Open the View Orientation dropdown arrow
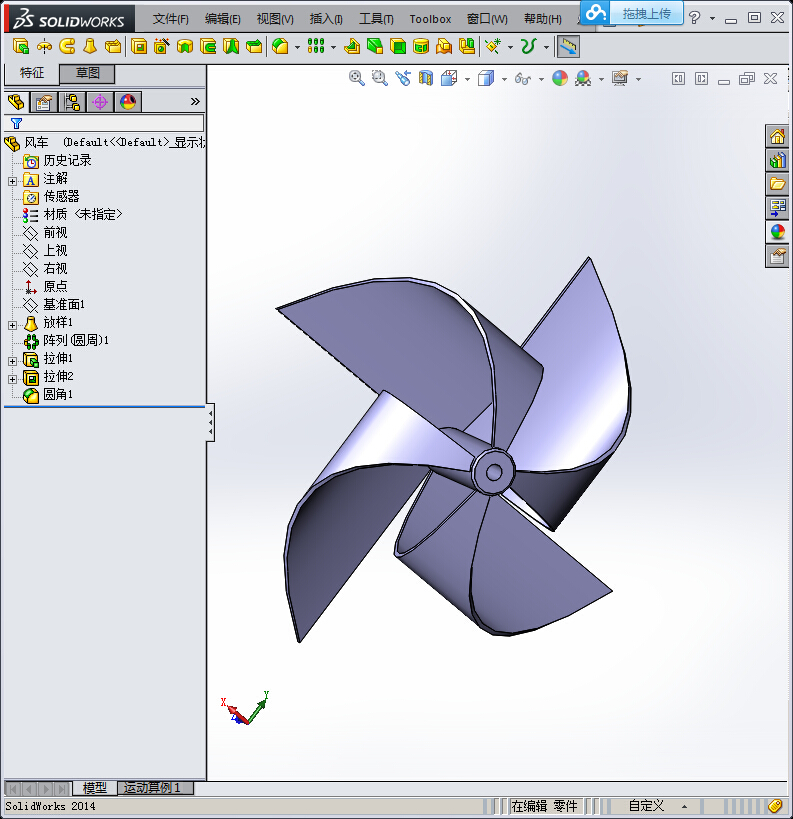Image resolution: width=793 pixels, height=819 pixels. [467, 79]
